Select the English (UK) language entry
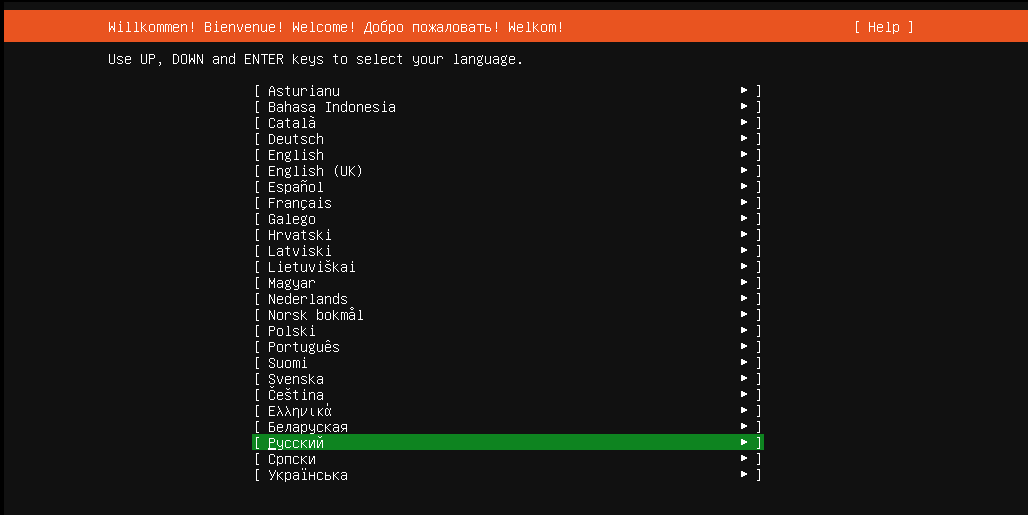The height and width of the screenshot is (515, 1028). (315, 171)
